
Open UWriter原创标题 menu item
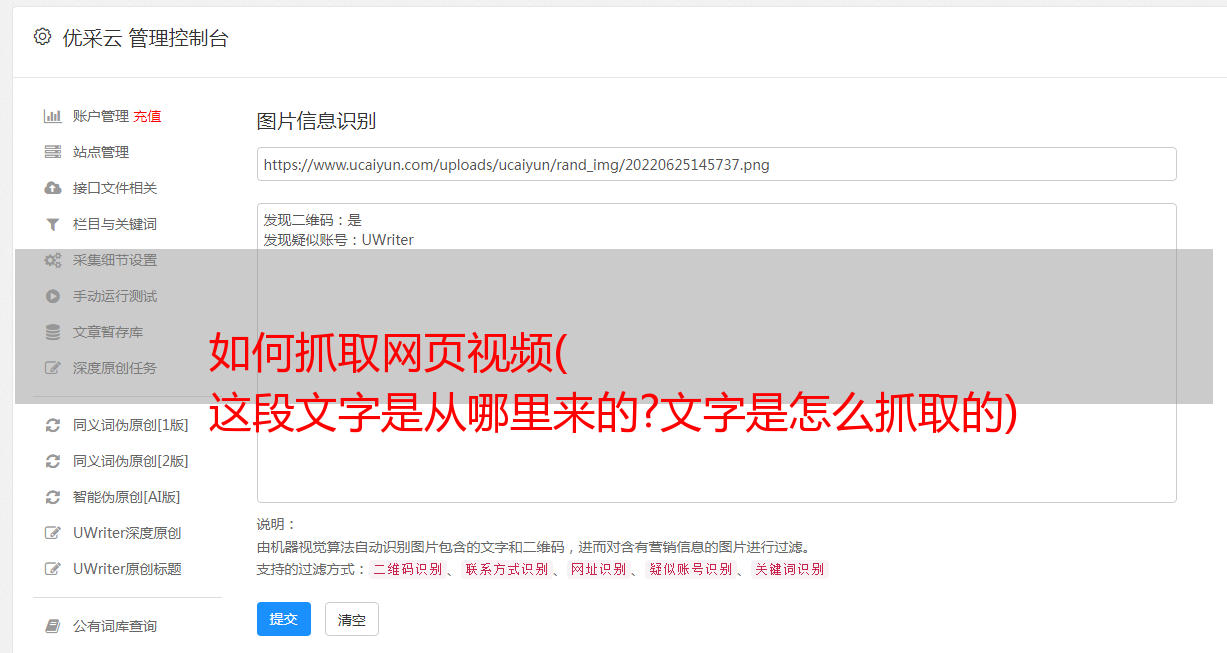click(x=127, y=569)
